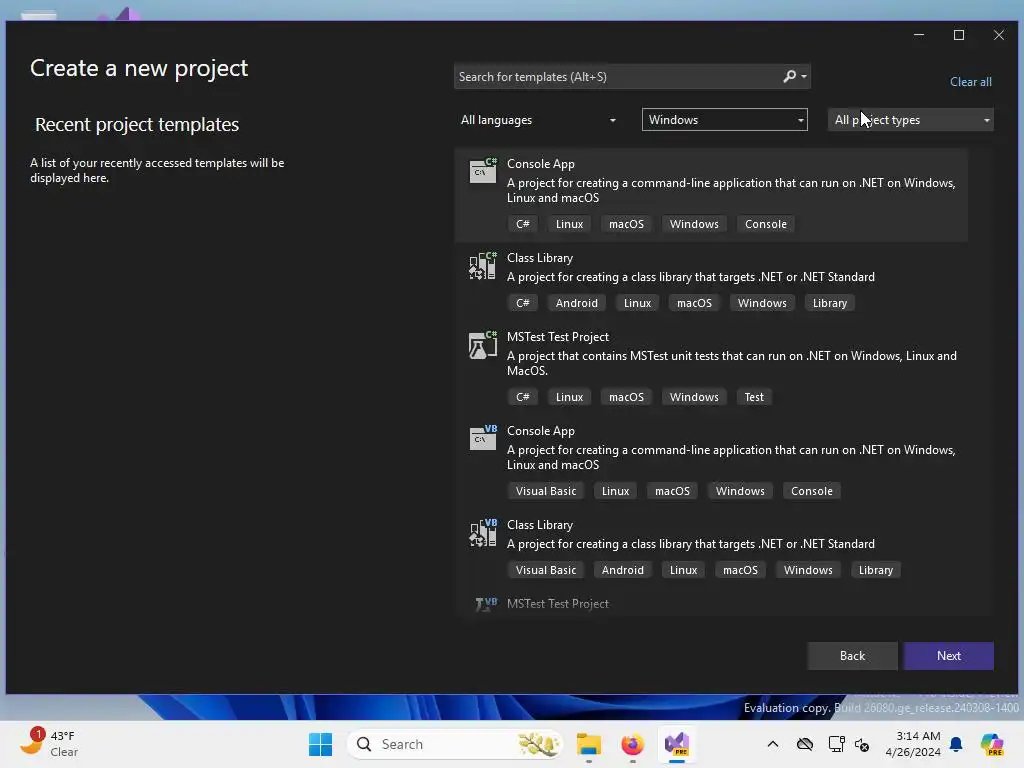Screen dimensions: 1024x768
Task: Maximize the Create a new project window
Action: click(x=959, y=35)
